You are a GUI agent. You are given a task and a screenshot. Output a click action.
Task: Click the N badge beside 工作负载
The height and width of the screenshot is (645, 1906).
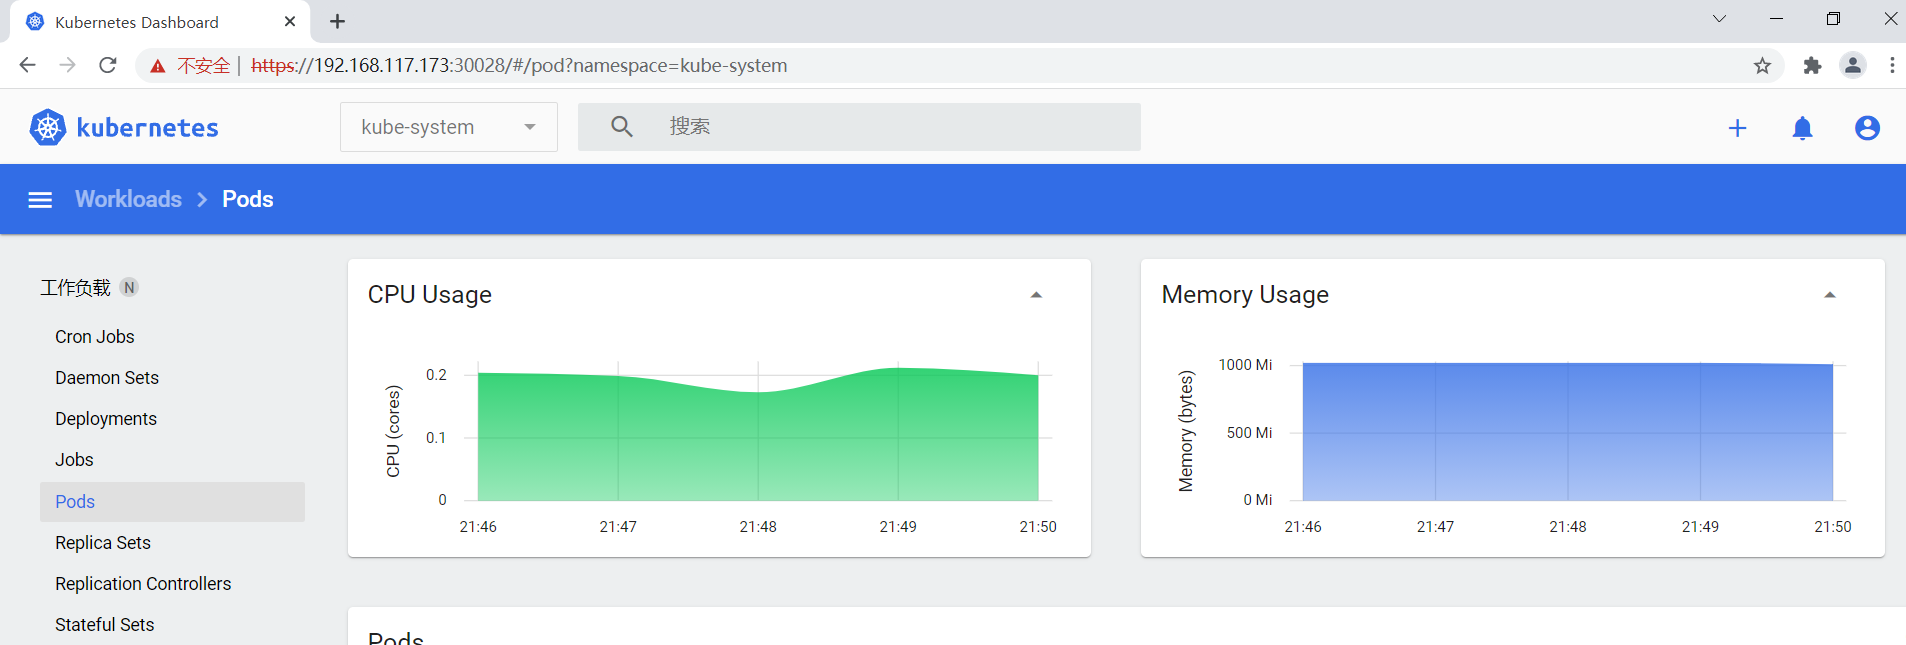(x=129, y=288)
